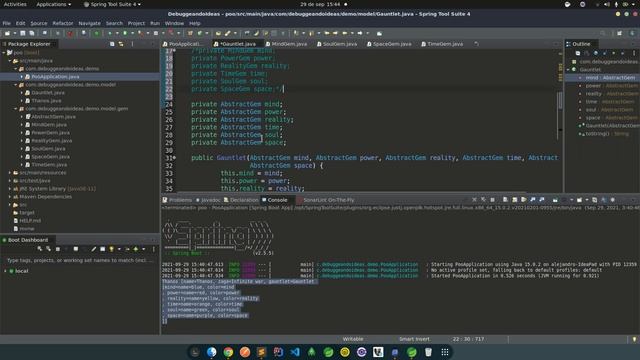Collapse the com.debuggeandoideas.demo.model.gem package
The width and height of the screenshot is (640, 360).
pos(16,109)
